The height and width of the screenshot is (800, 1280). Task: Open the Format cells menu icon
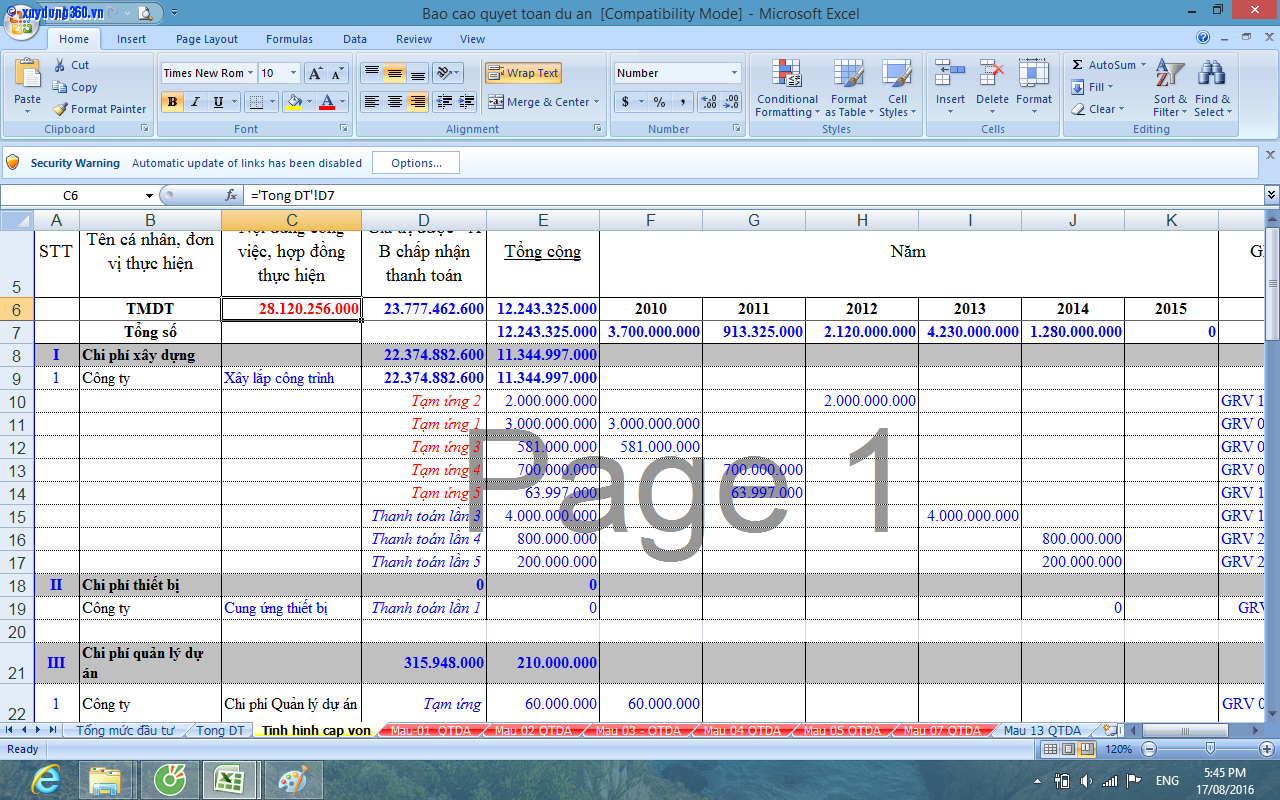point(1034,73)
